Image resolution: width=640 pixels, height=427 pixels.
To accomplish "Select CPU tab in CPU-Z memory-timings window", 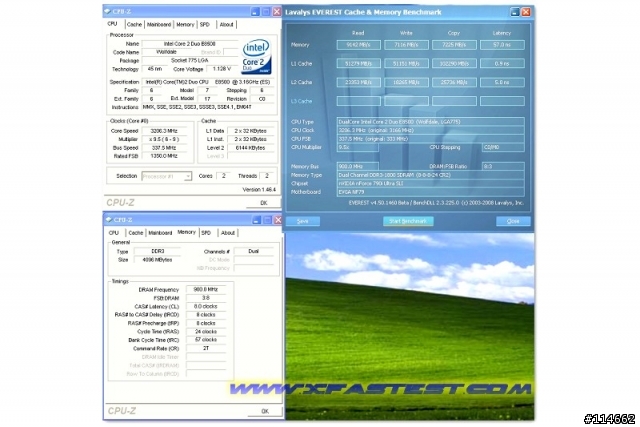I will point(114,233).
